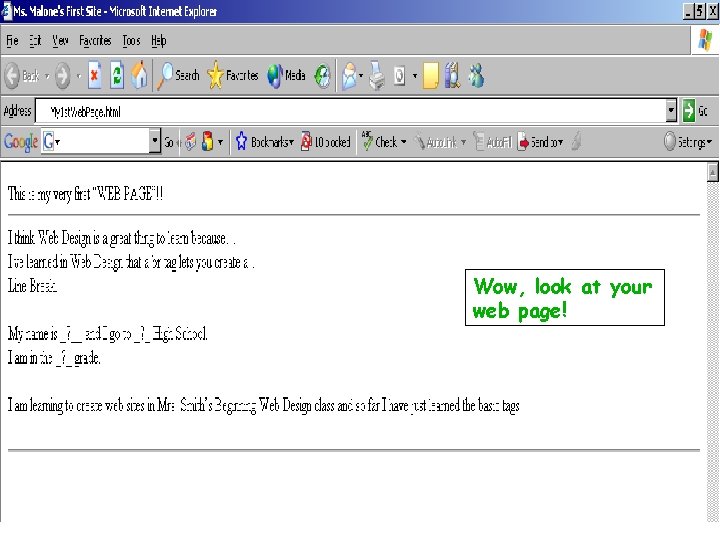Open the Check dropdown arrow

pos(404,142)
